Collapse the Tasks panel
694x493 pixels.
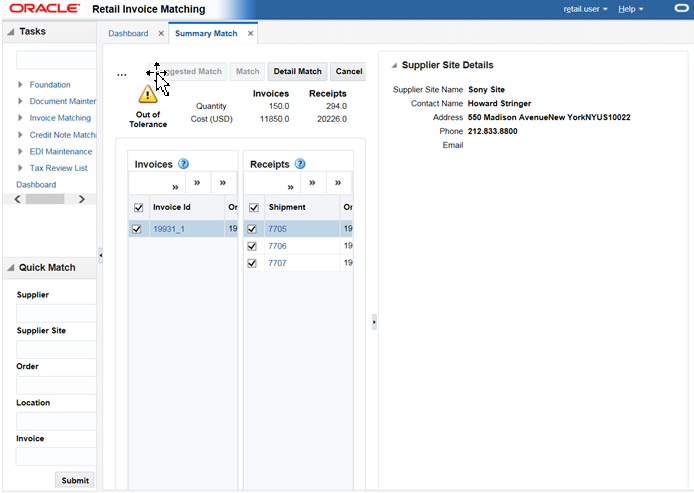tap(11, 31)
